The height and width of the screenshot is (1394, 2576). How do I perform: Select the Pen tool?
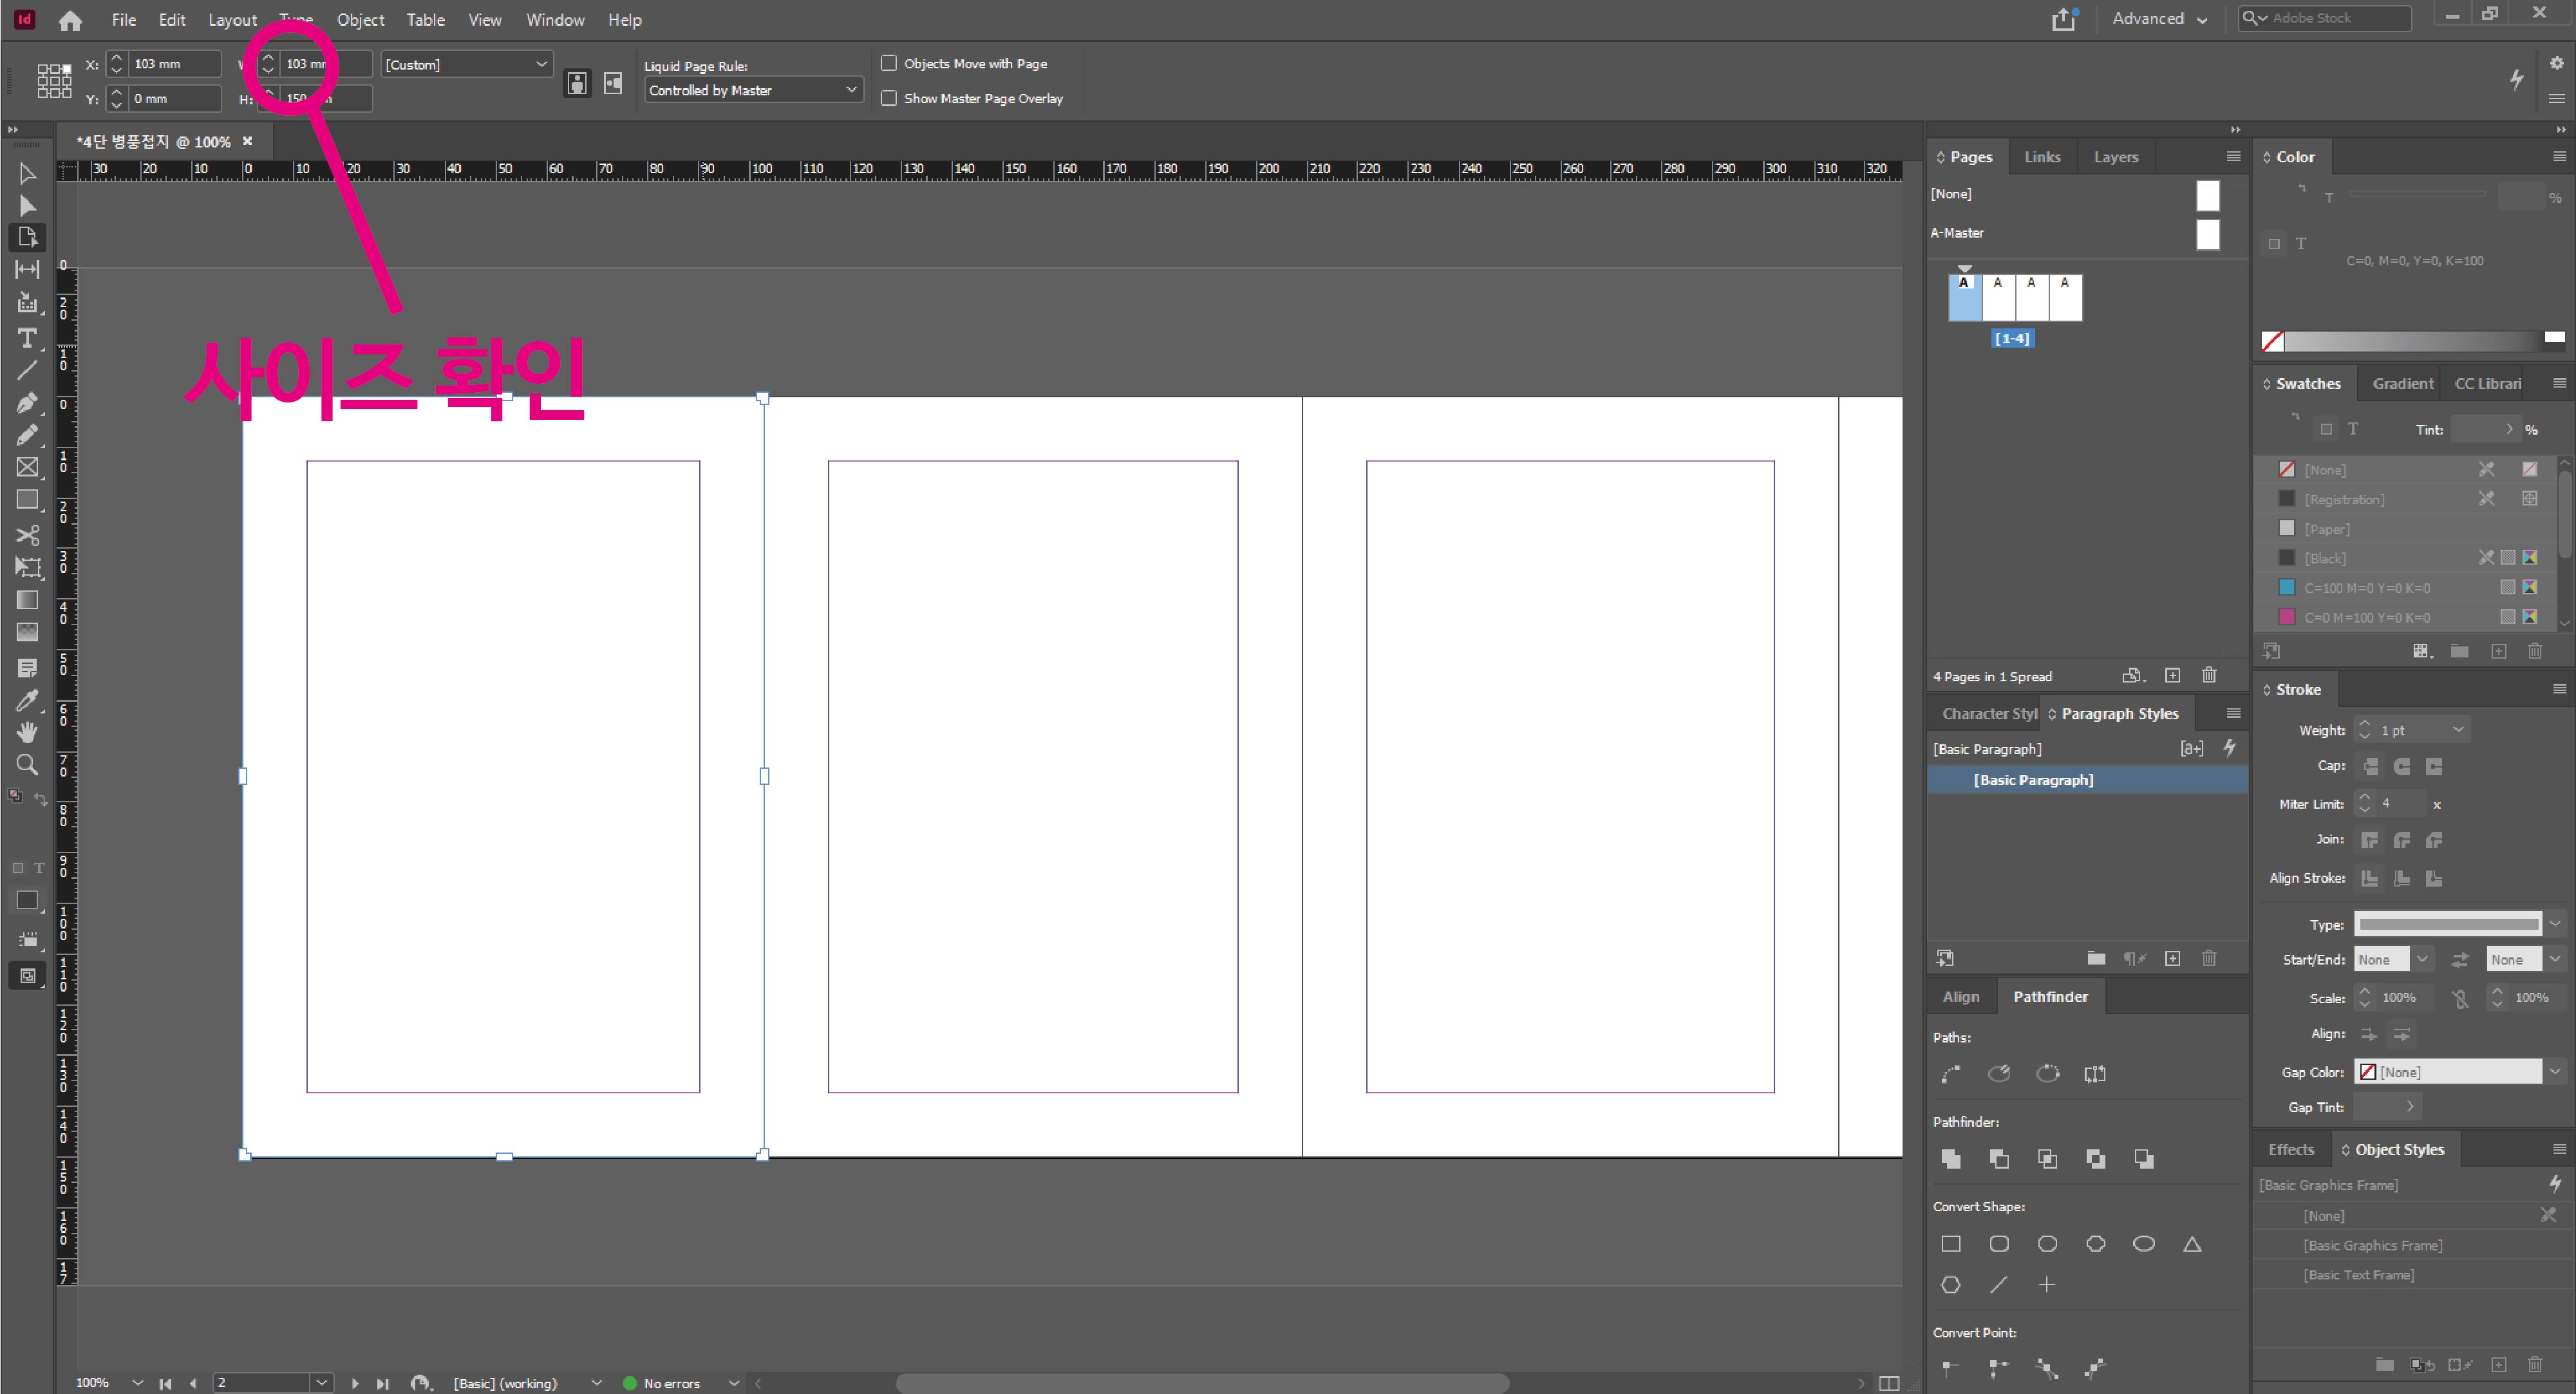click(27, 403)
